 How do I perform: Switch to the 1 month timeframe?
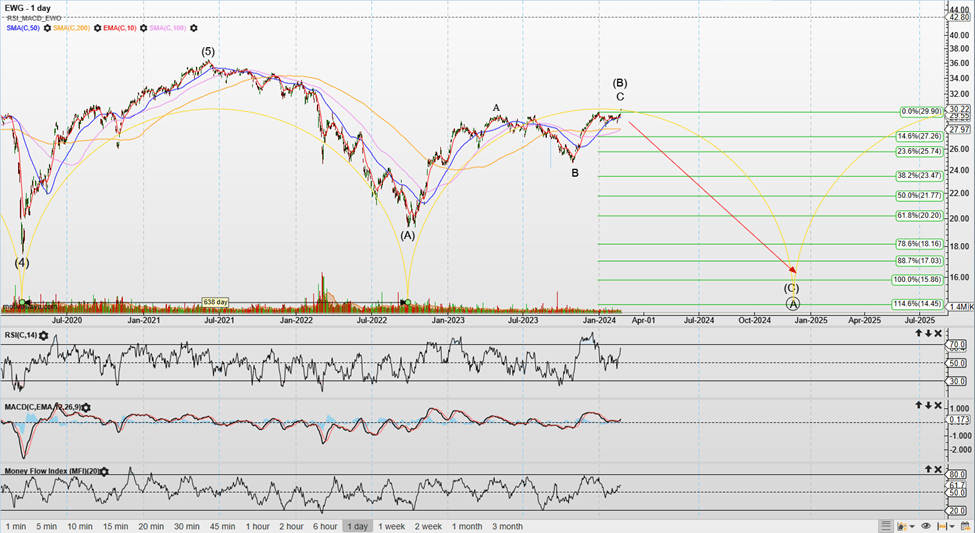tap(467, 526)
